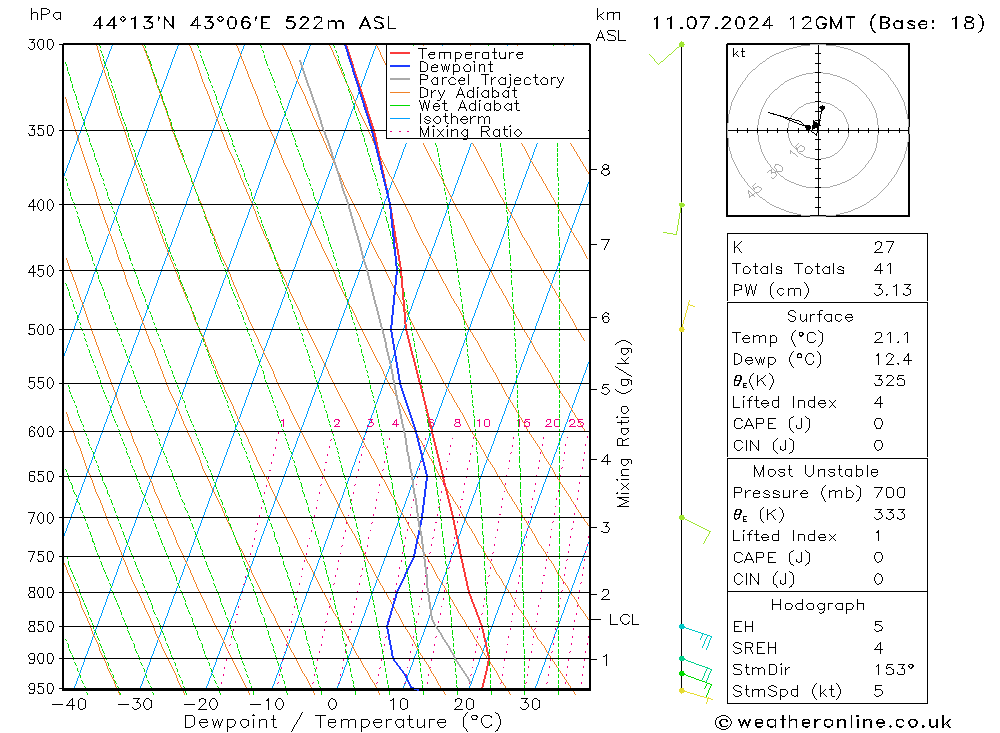This screenshot has width=1000, height=733.
Task: Click the Dry Adiabat legend label
Action: pos(467,93)
